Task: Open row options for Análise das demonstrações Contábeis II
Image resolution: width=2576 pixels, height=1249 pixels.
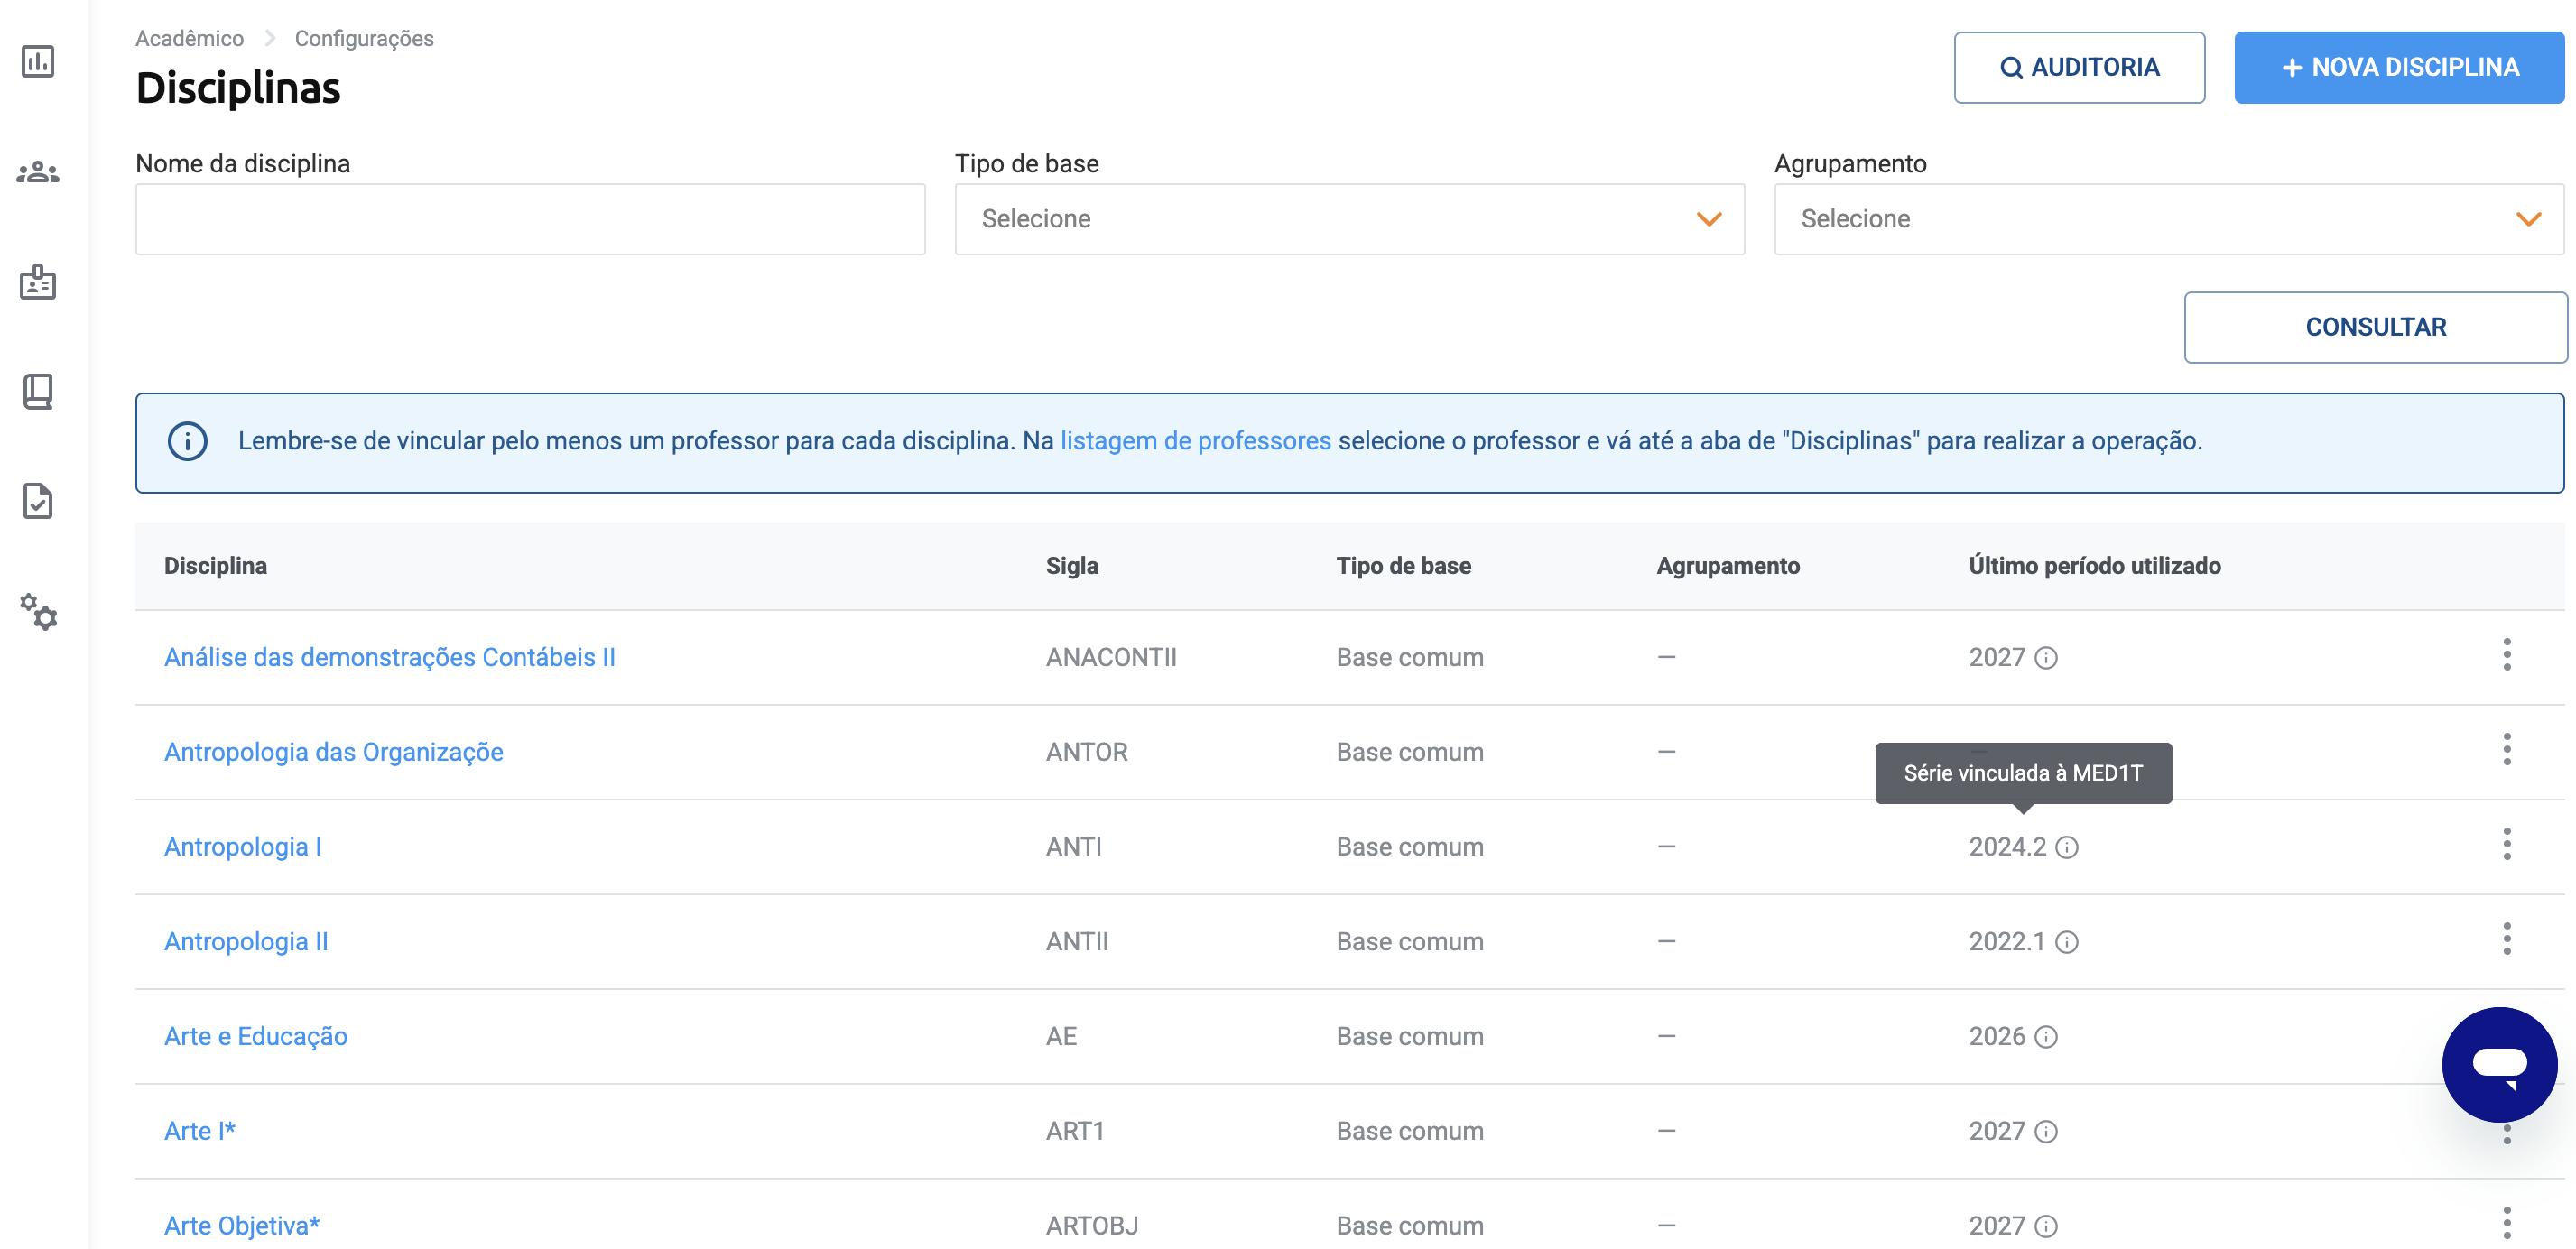Action: coord(2507,654)
